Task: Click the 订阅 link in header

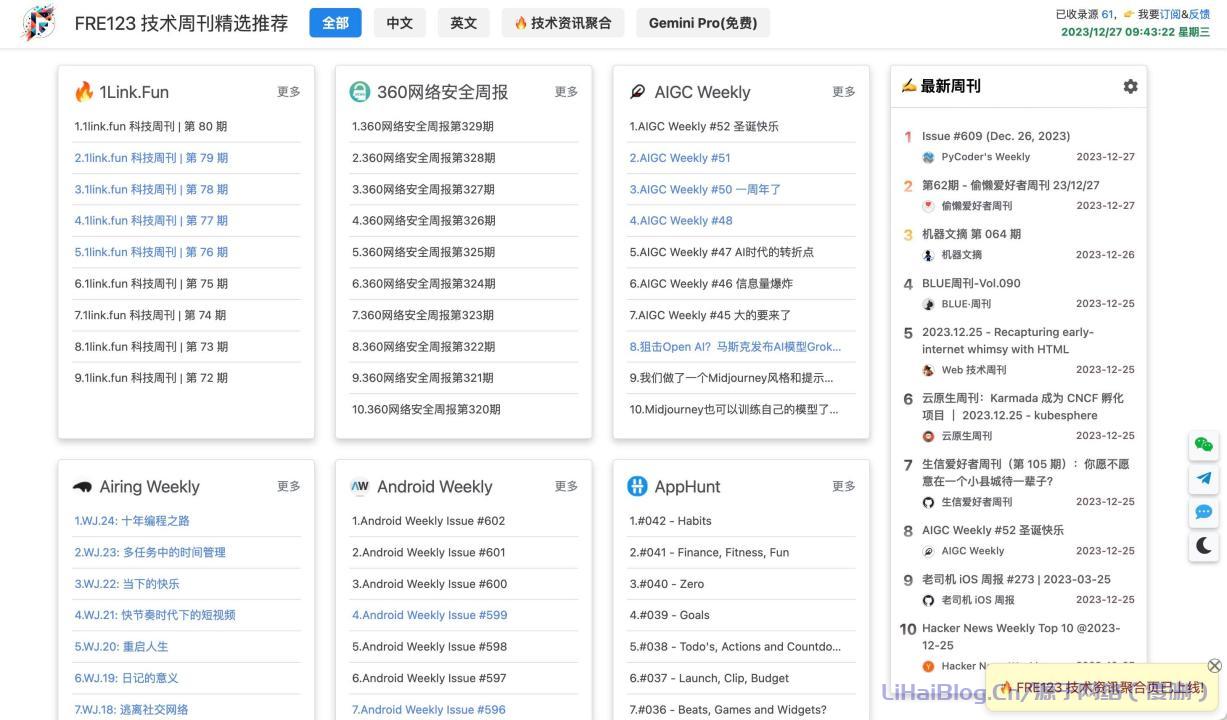Action: 1171,14
